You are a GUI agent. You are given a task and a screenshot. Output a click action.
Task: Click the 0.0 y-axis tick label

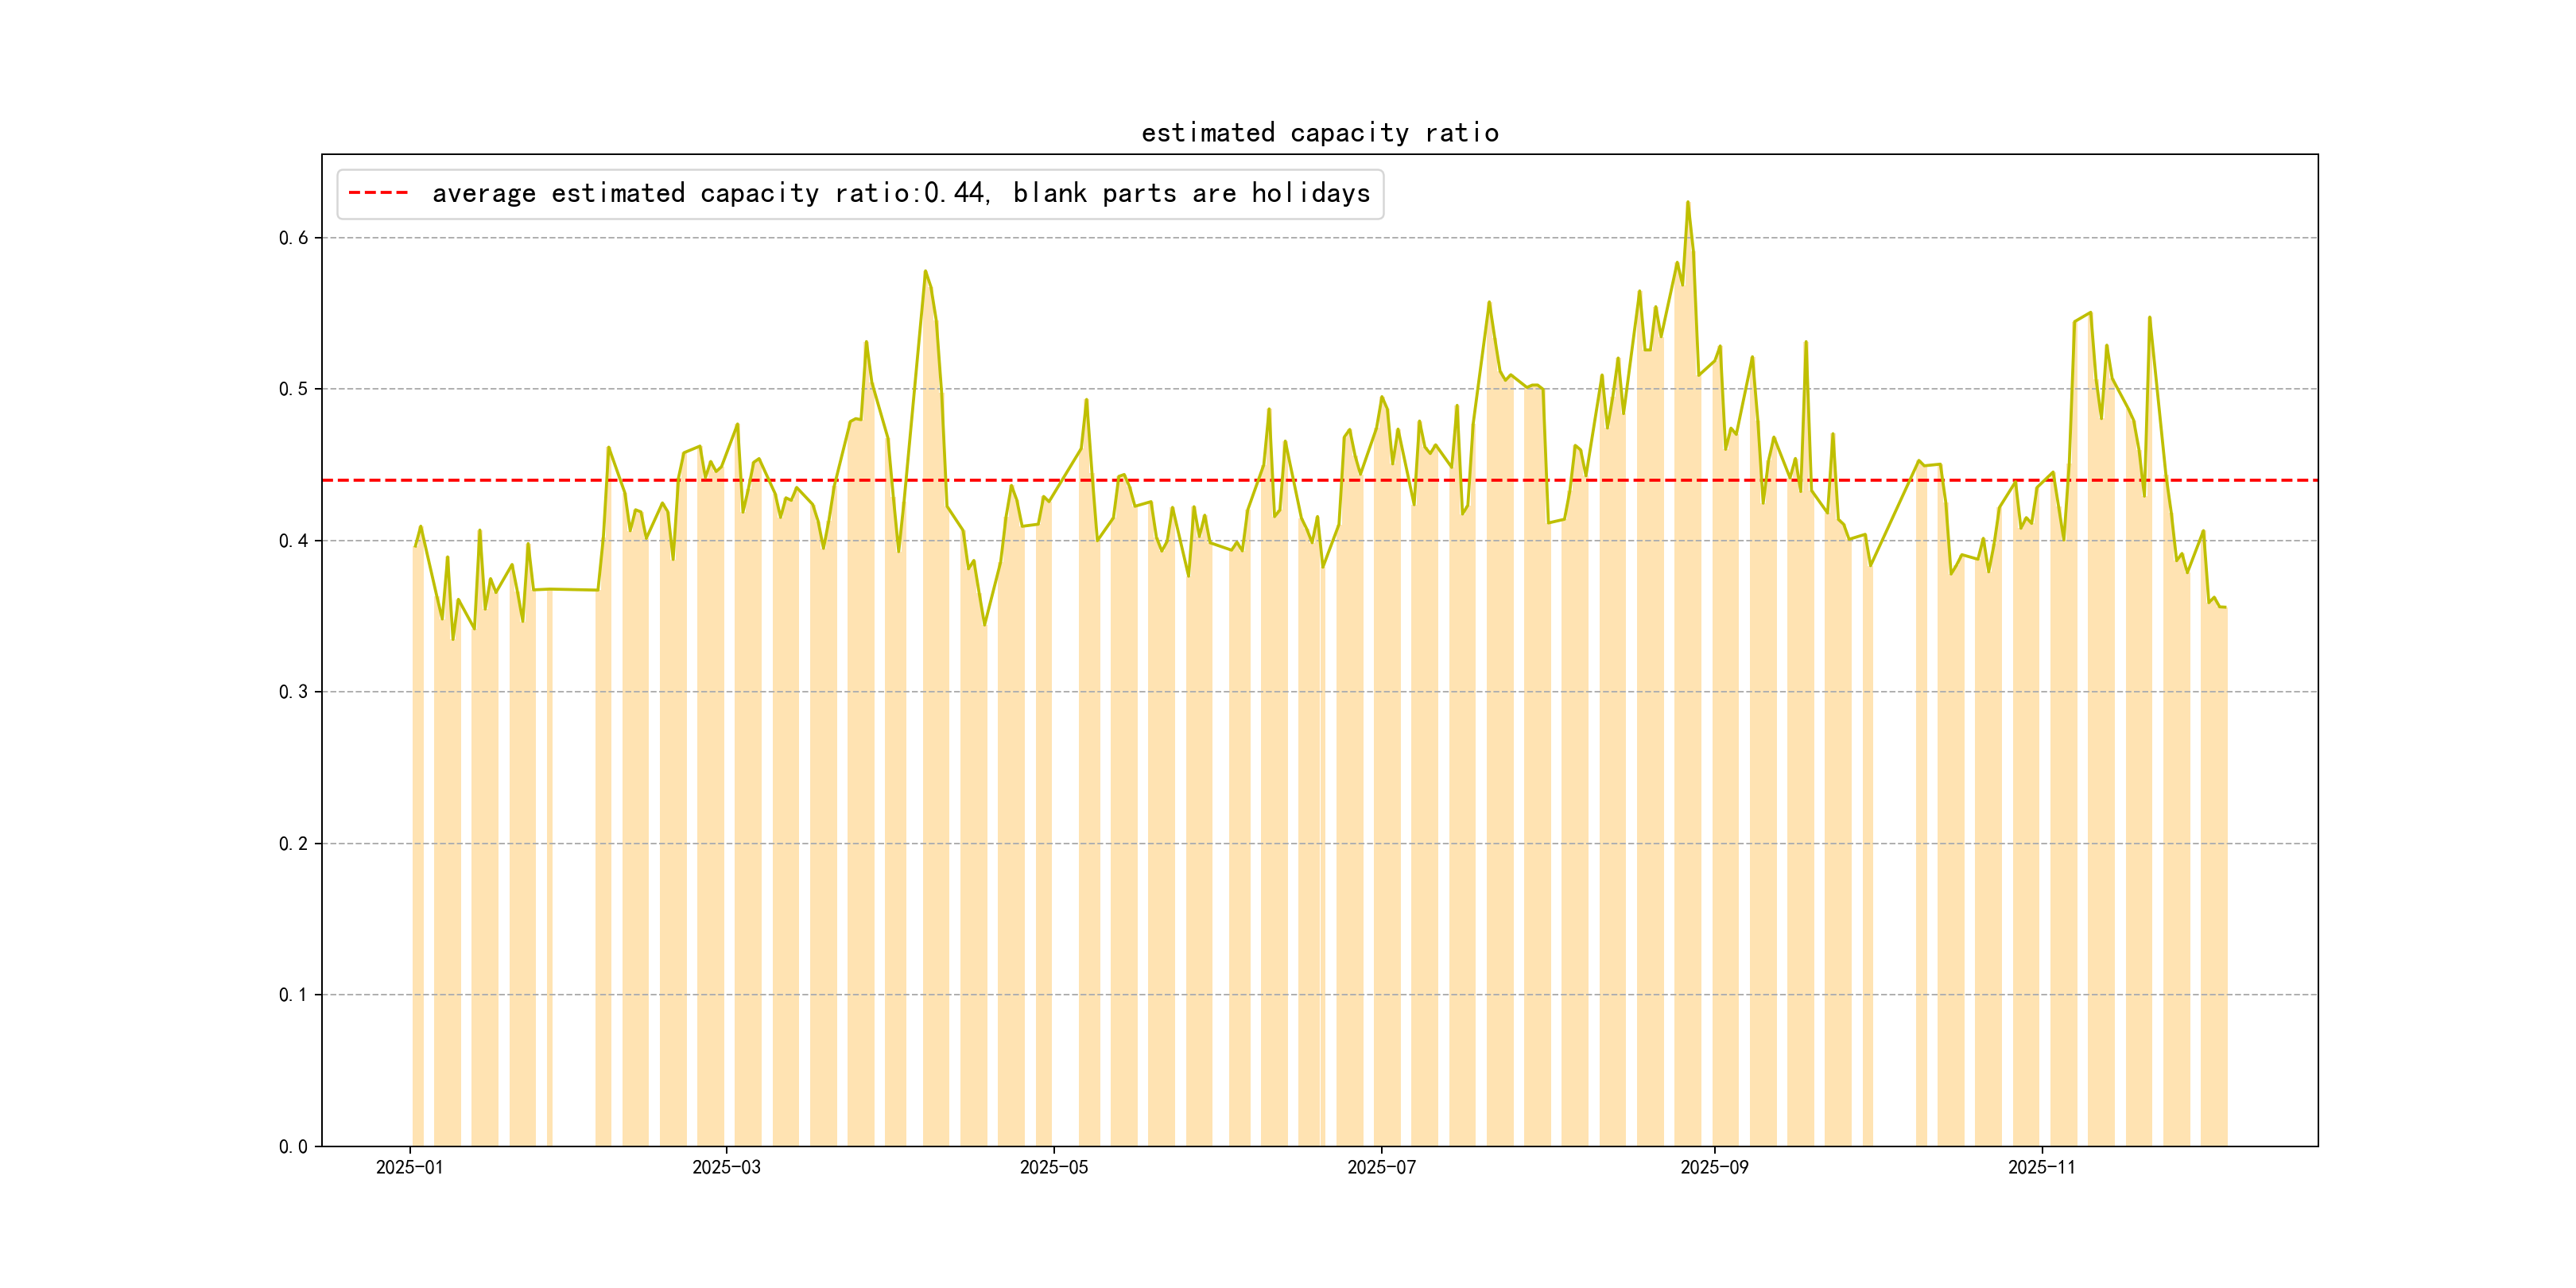point(293,1146)
